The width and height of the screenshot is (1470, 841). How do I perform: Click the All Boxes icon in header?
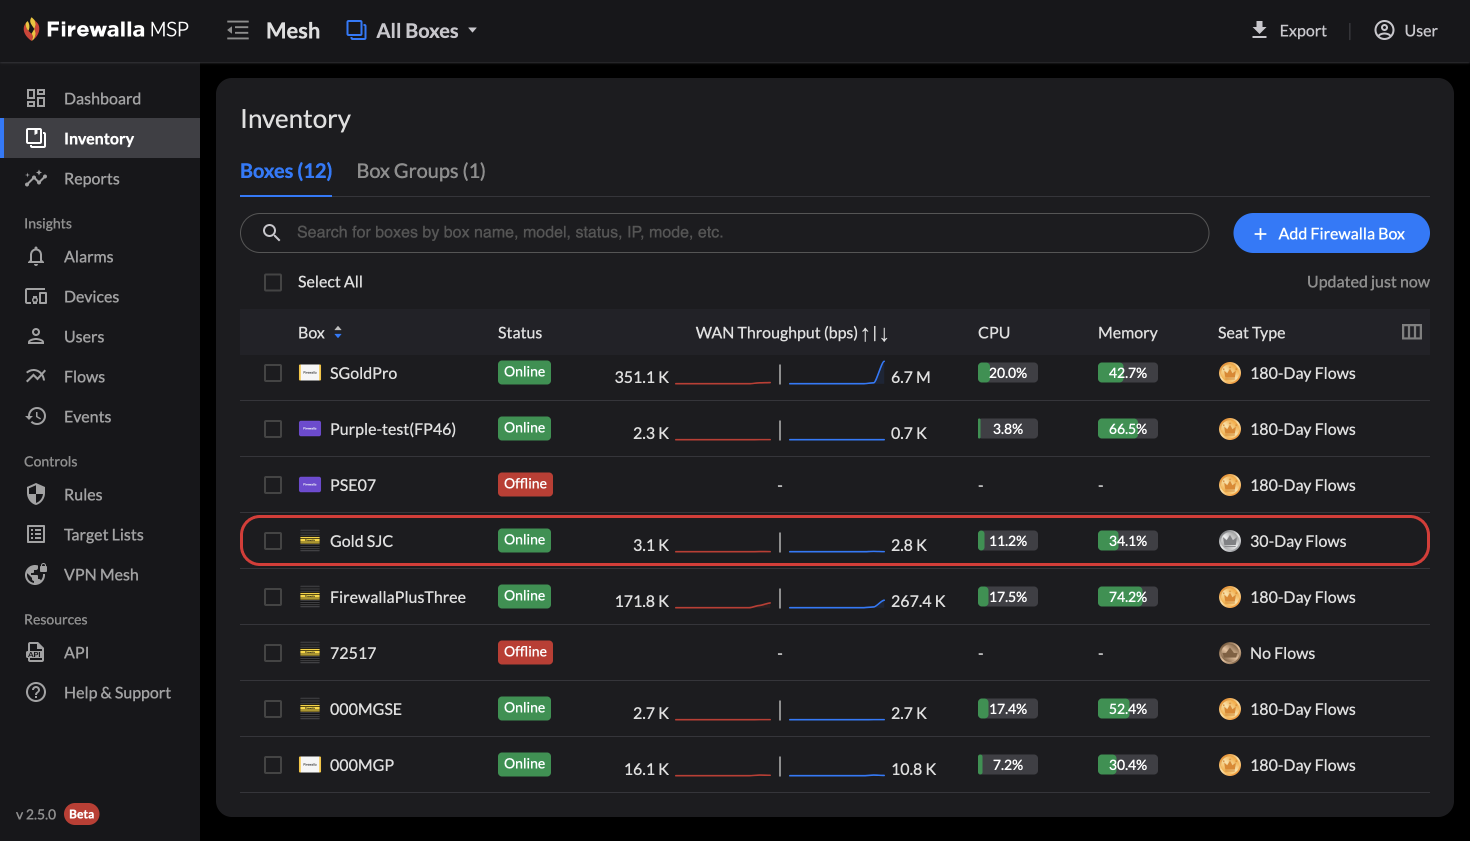click(x=356, y=30)
